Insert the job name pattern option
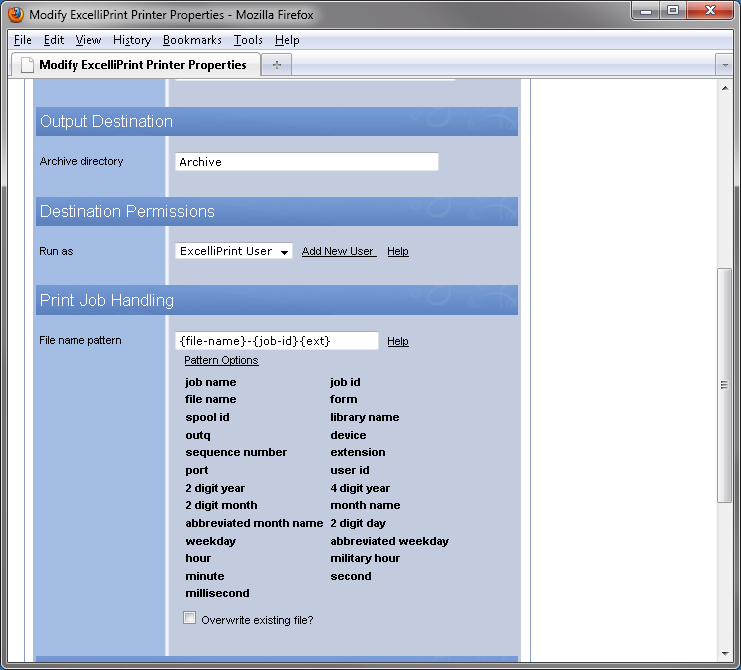The width and height of the screenshot is (741, 670). (211, 382)
